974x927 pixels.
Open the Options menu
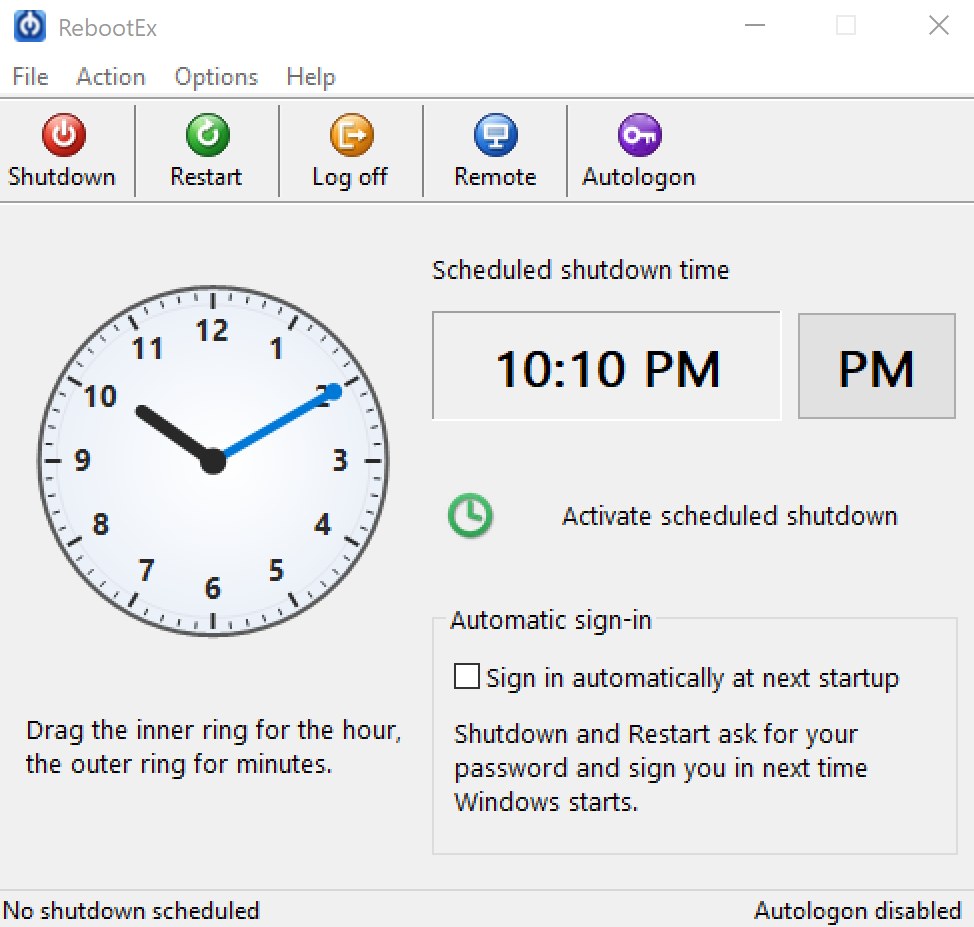point(216,77)
